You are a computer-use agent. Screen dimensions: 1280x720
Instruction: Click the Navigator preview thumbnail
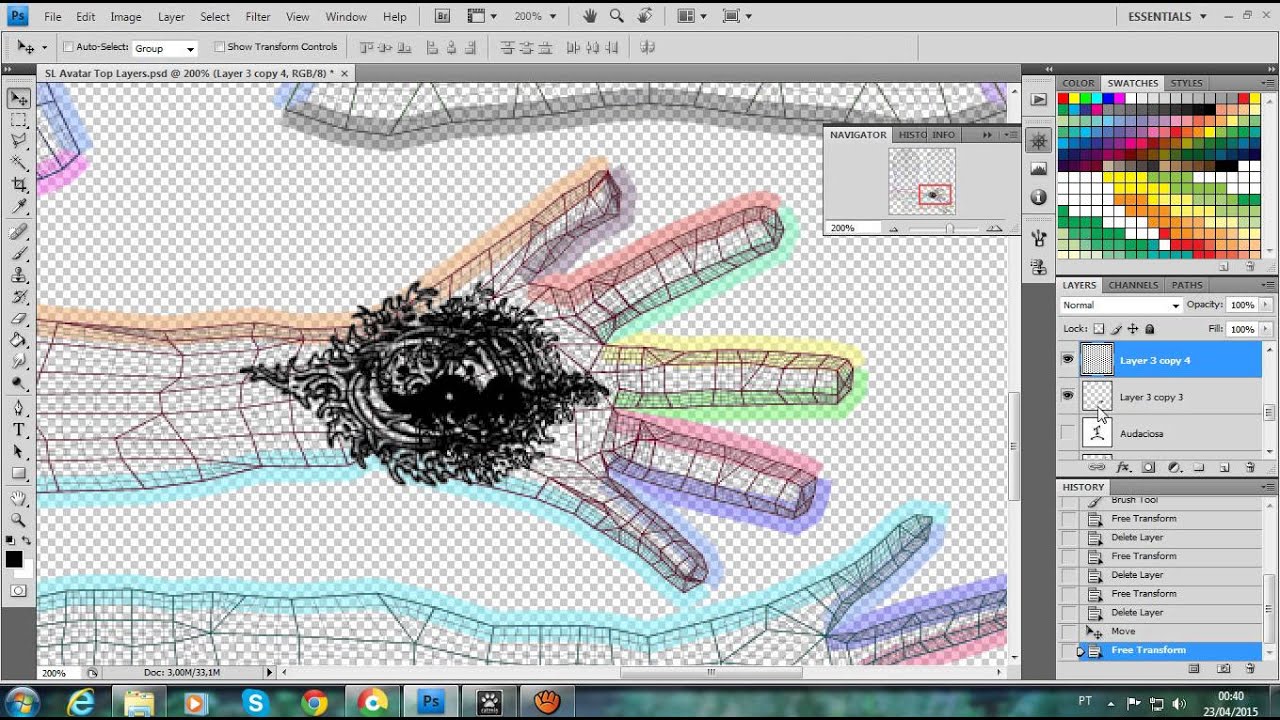922,181
